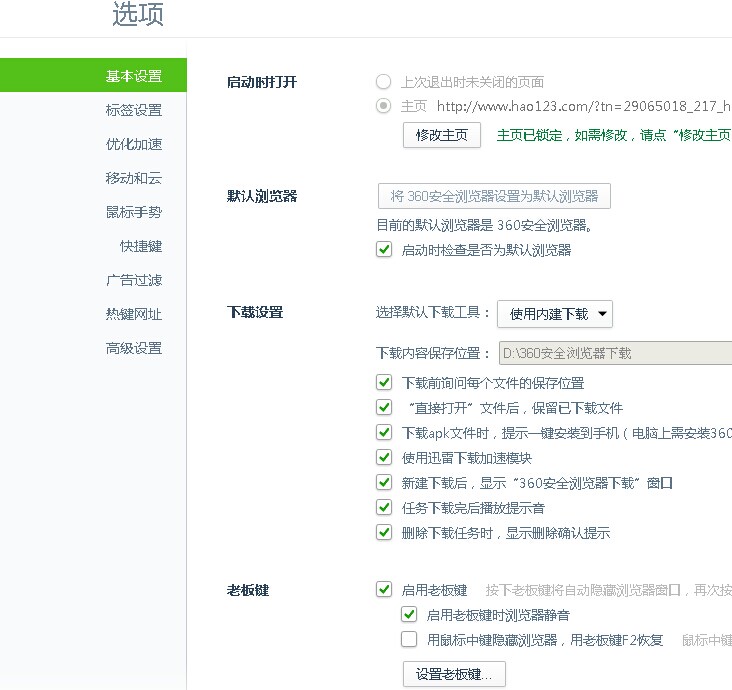Open the 设置老板键 dialog button
732x690 pixels.
(454, 674)
